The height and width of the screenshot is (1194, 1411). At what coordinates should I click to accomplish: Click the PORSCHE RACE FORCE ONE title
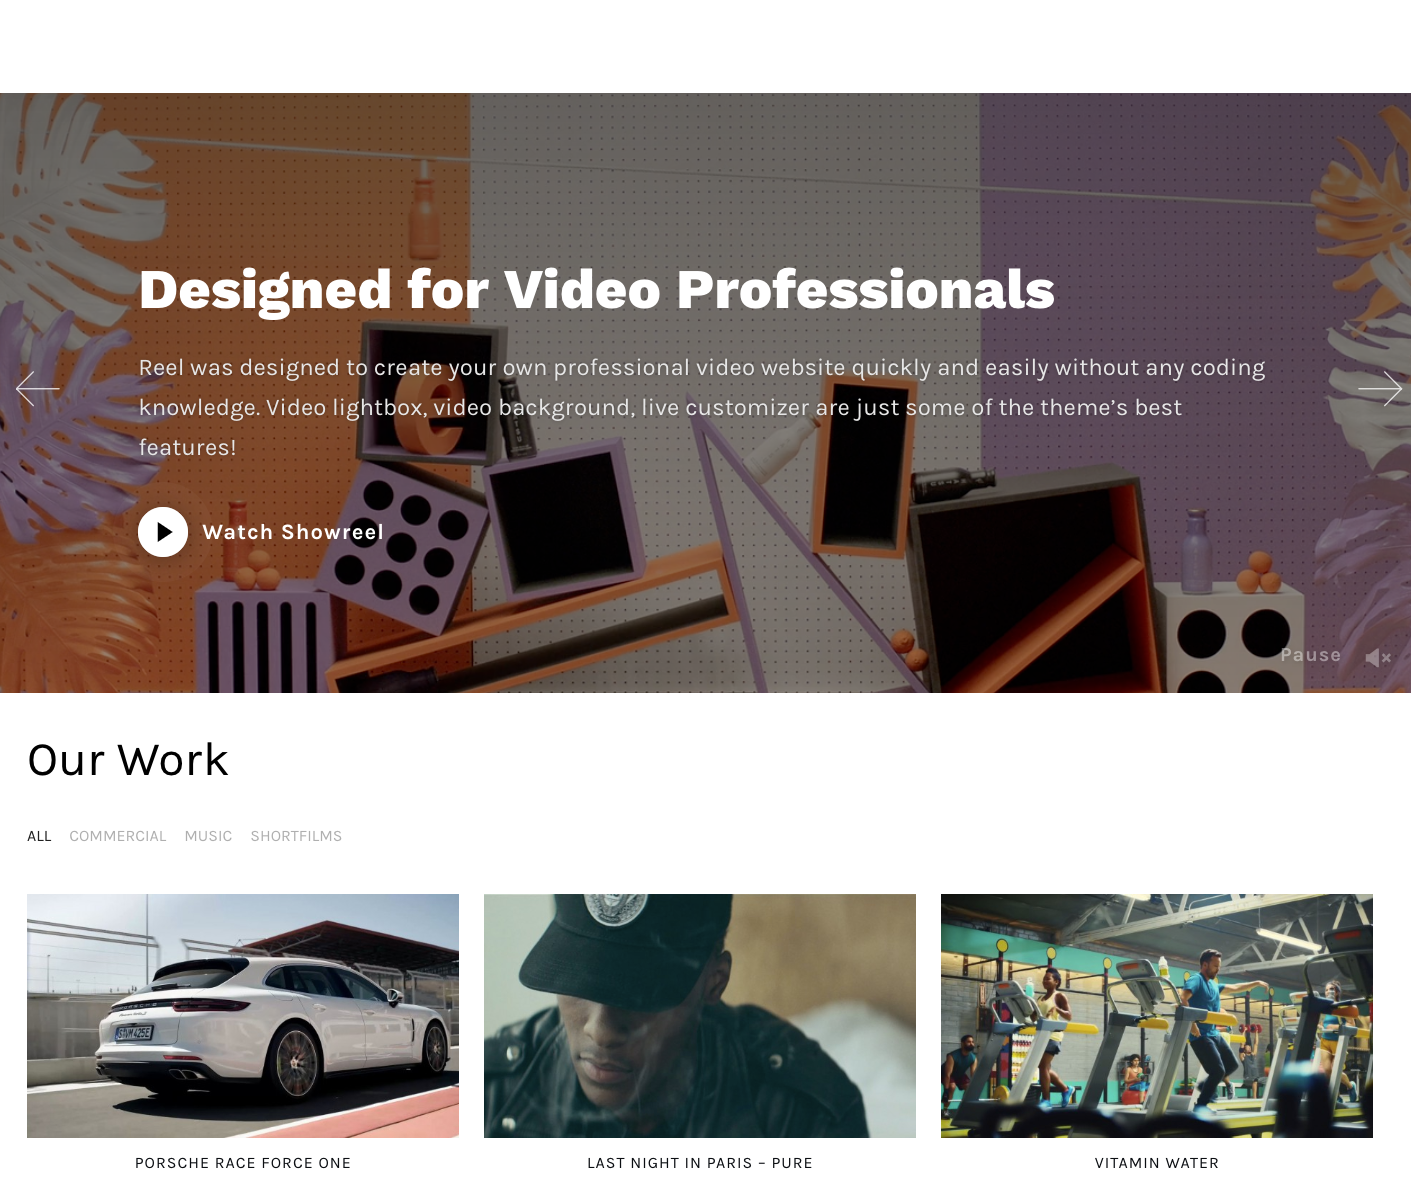tap(243, 1163)
